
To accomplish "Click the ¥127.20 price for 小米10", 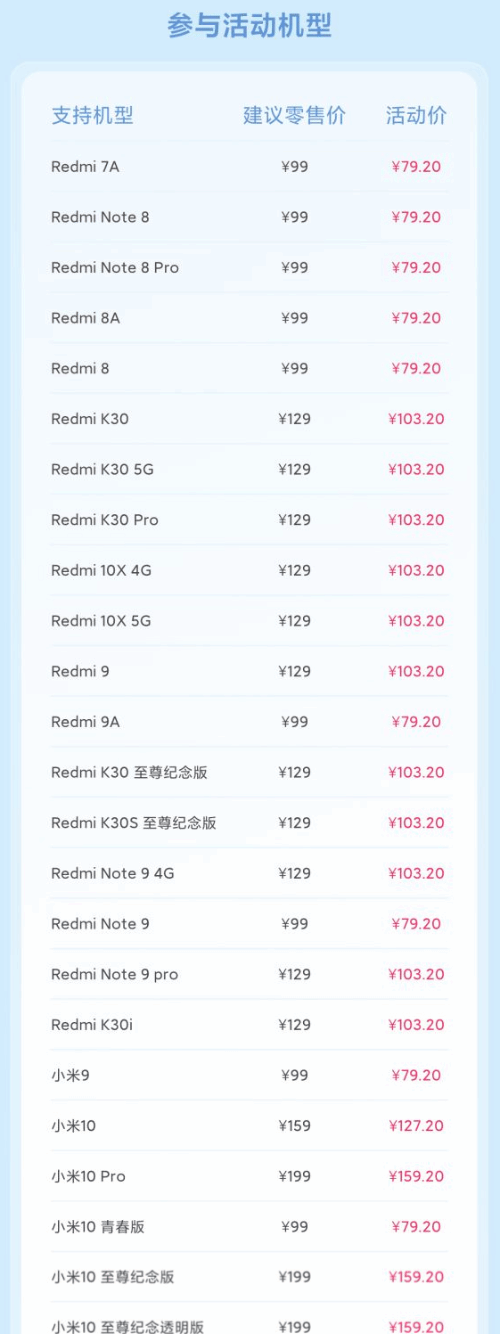I will (416, 1126).
